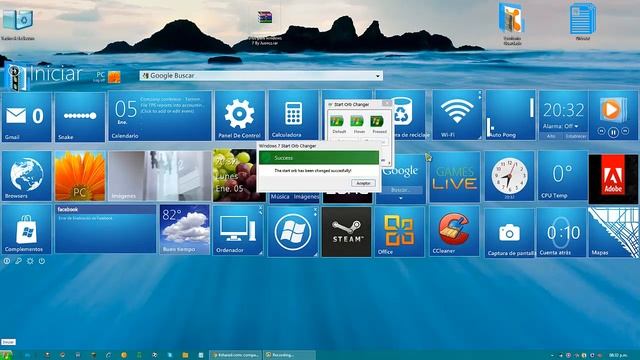Click the key icon below the tiles
Image resolution: width=640 pixels, height=360 pixels.
pos(18,261)
